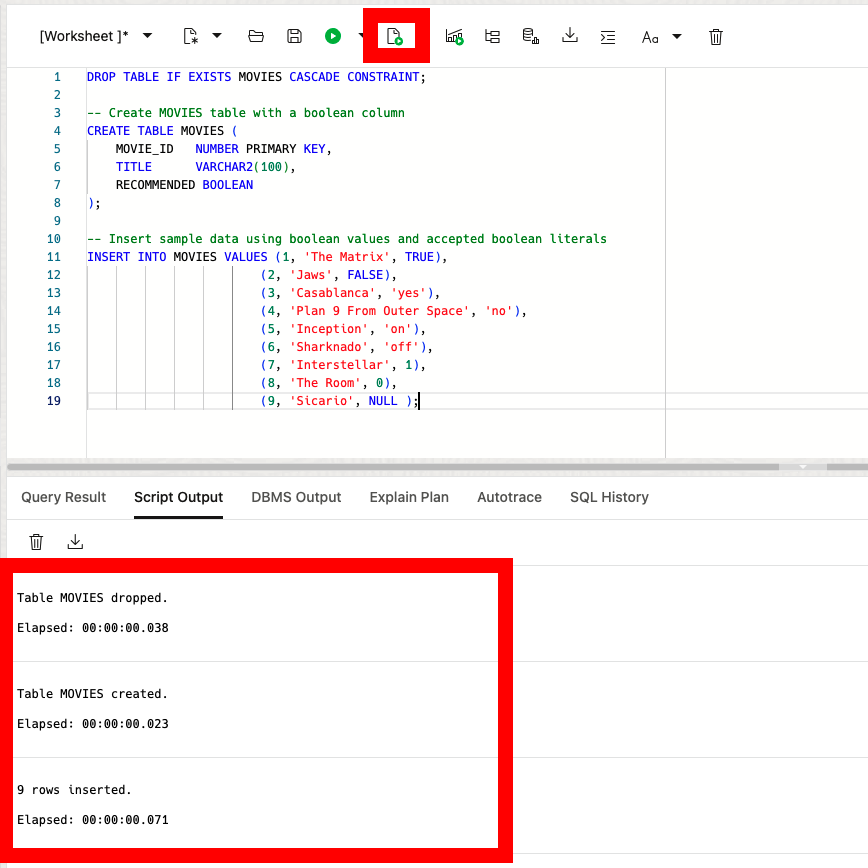Image resolution: width=868 pixels, height=868 pixels.
Task: Clear script output with the trash icon
Action: [x=37, y=542]
